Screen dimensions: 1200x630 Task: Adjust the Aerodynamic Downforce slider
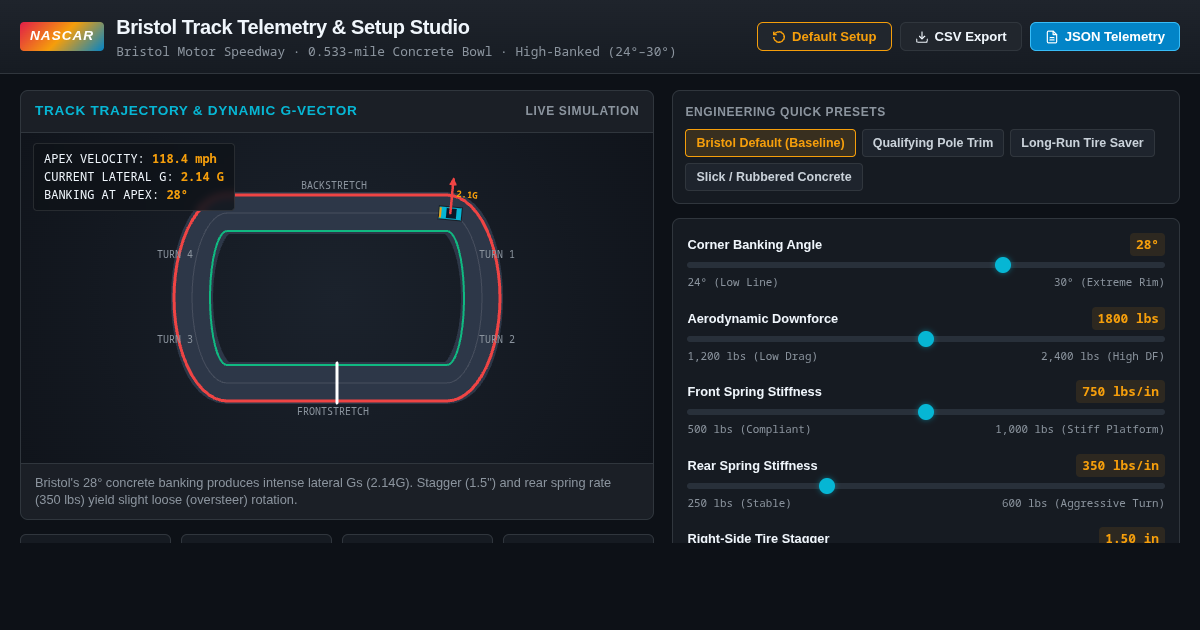(926, 339)
